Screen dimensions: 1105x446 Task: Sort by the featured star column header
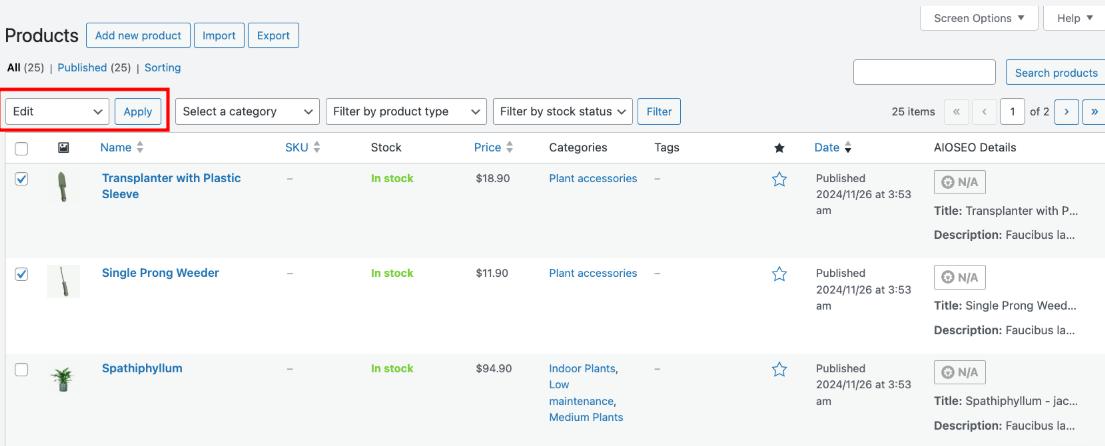(780, 148)
